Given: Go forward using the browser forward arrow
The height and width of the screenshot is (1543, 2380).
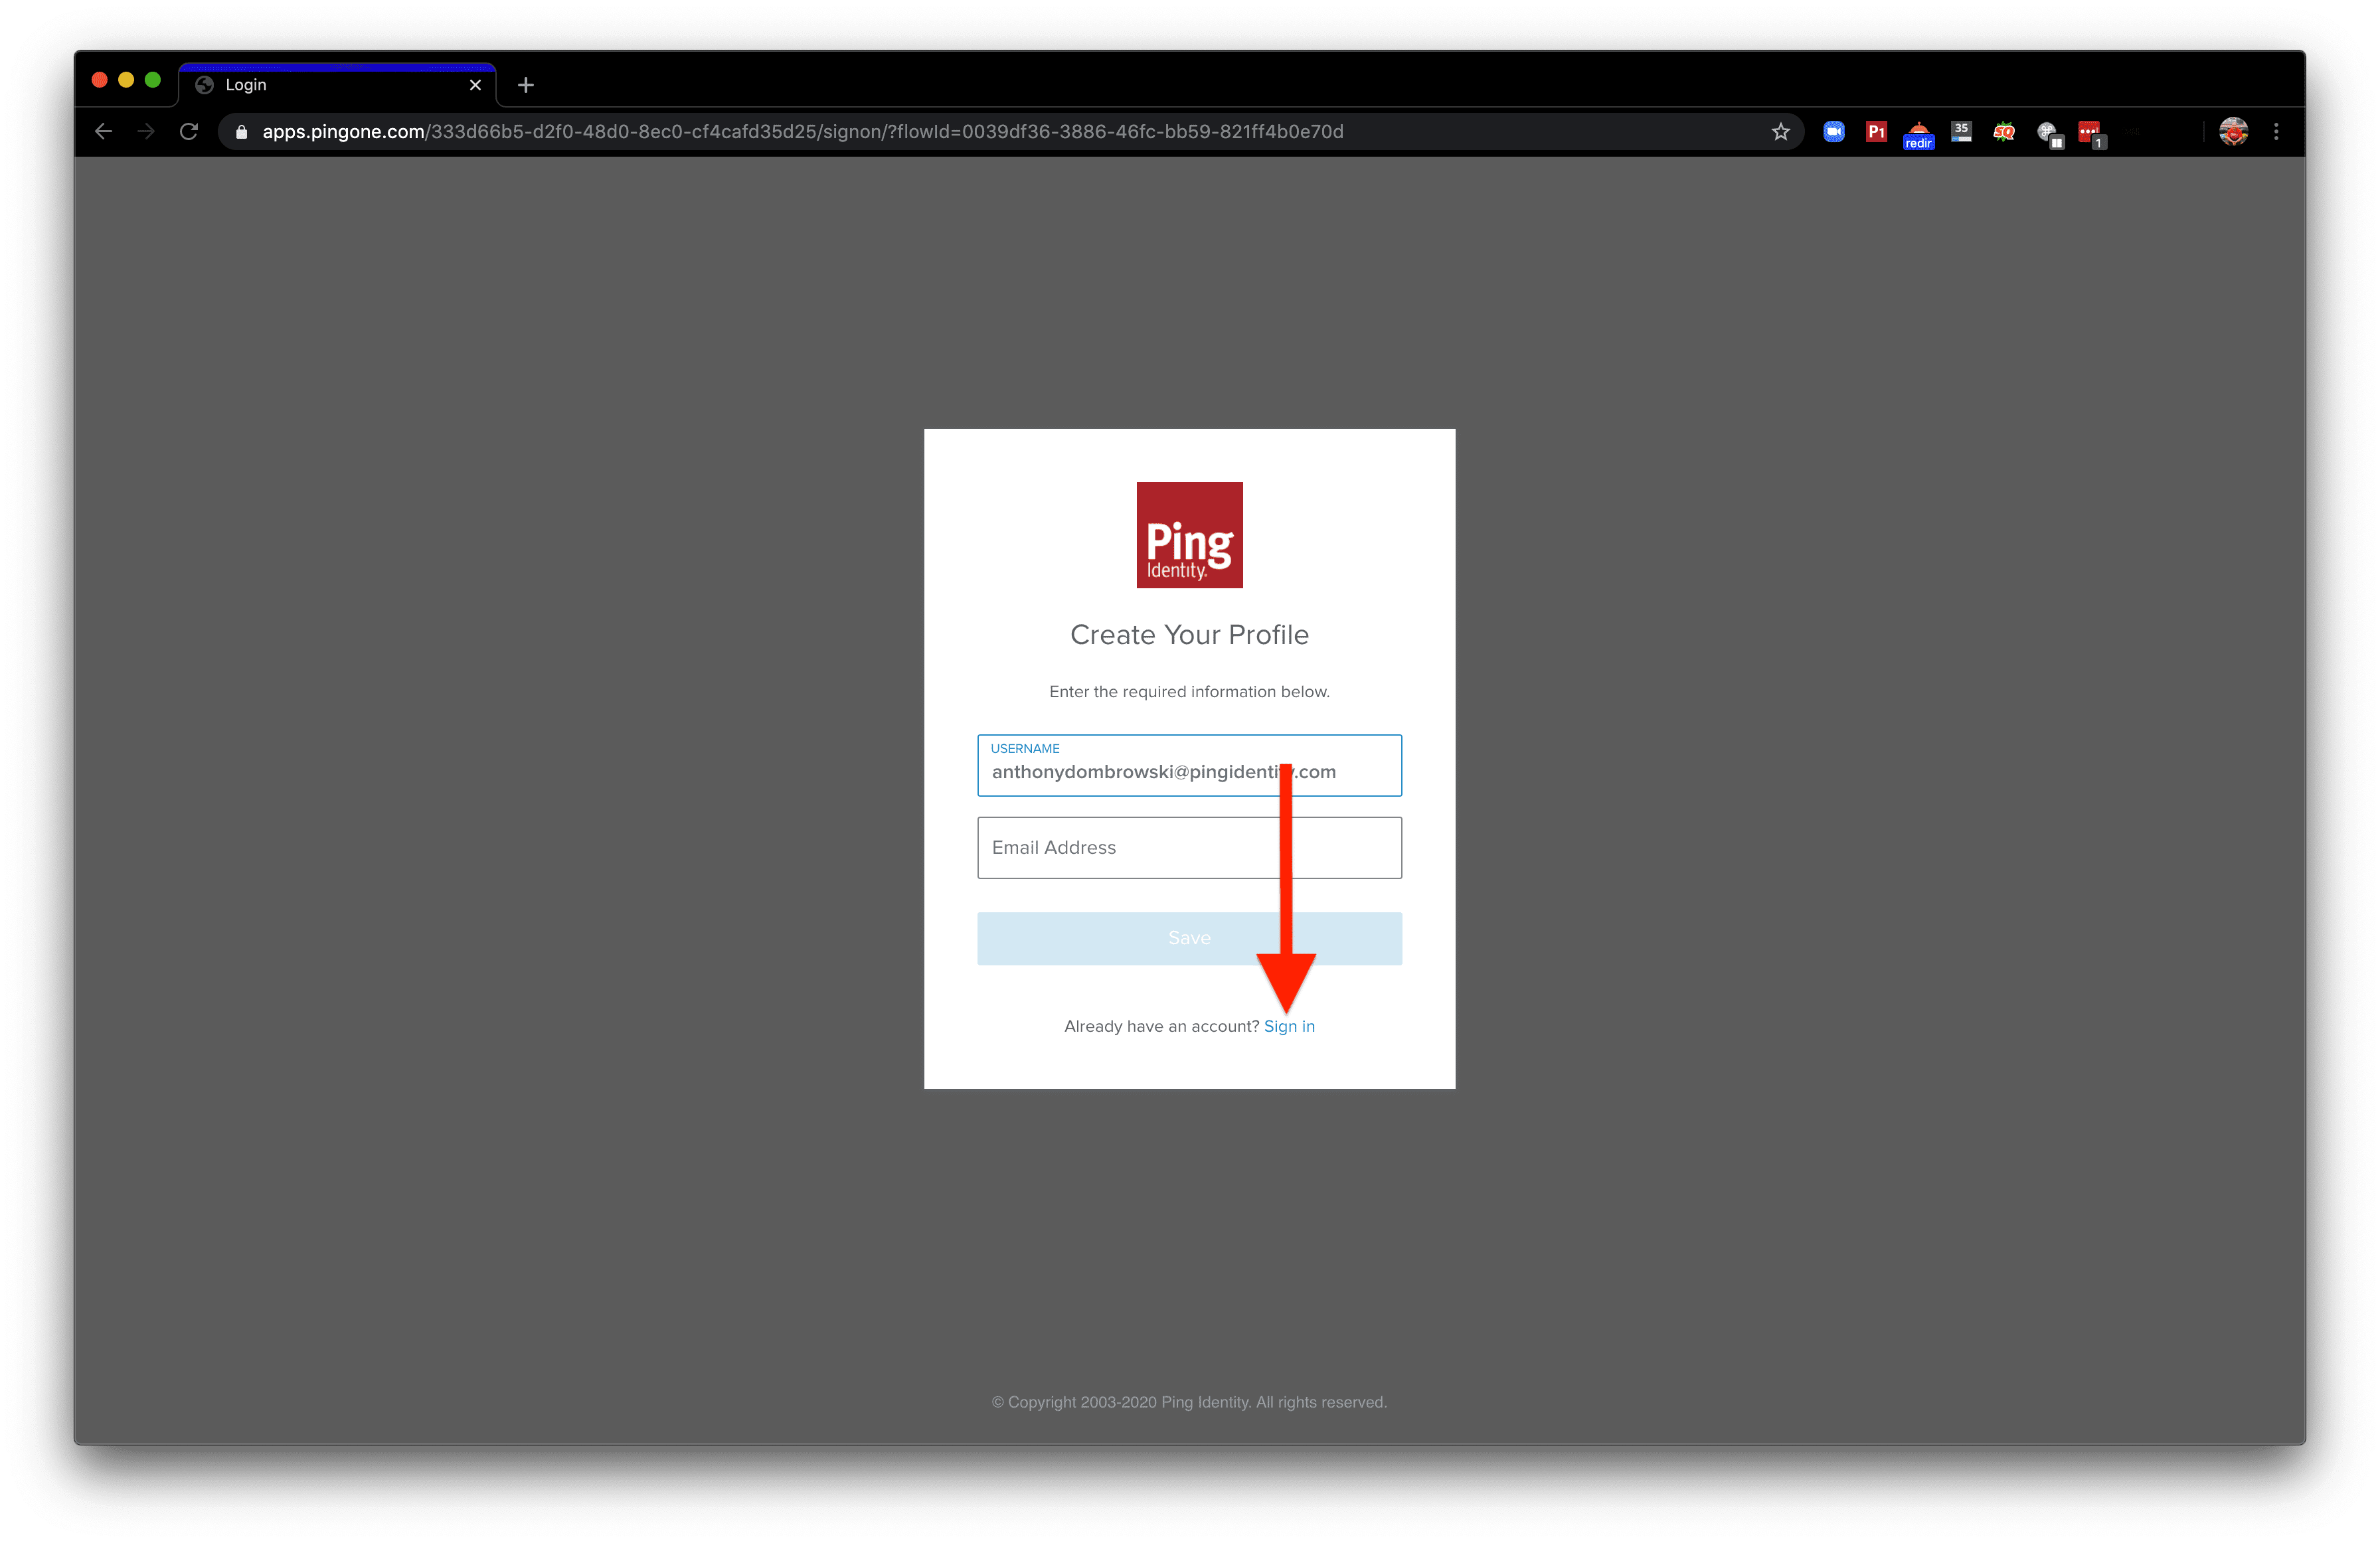Looking at the screenshot, I should pyautogui.click(x=146, y=132).
